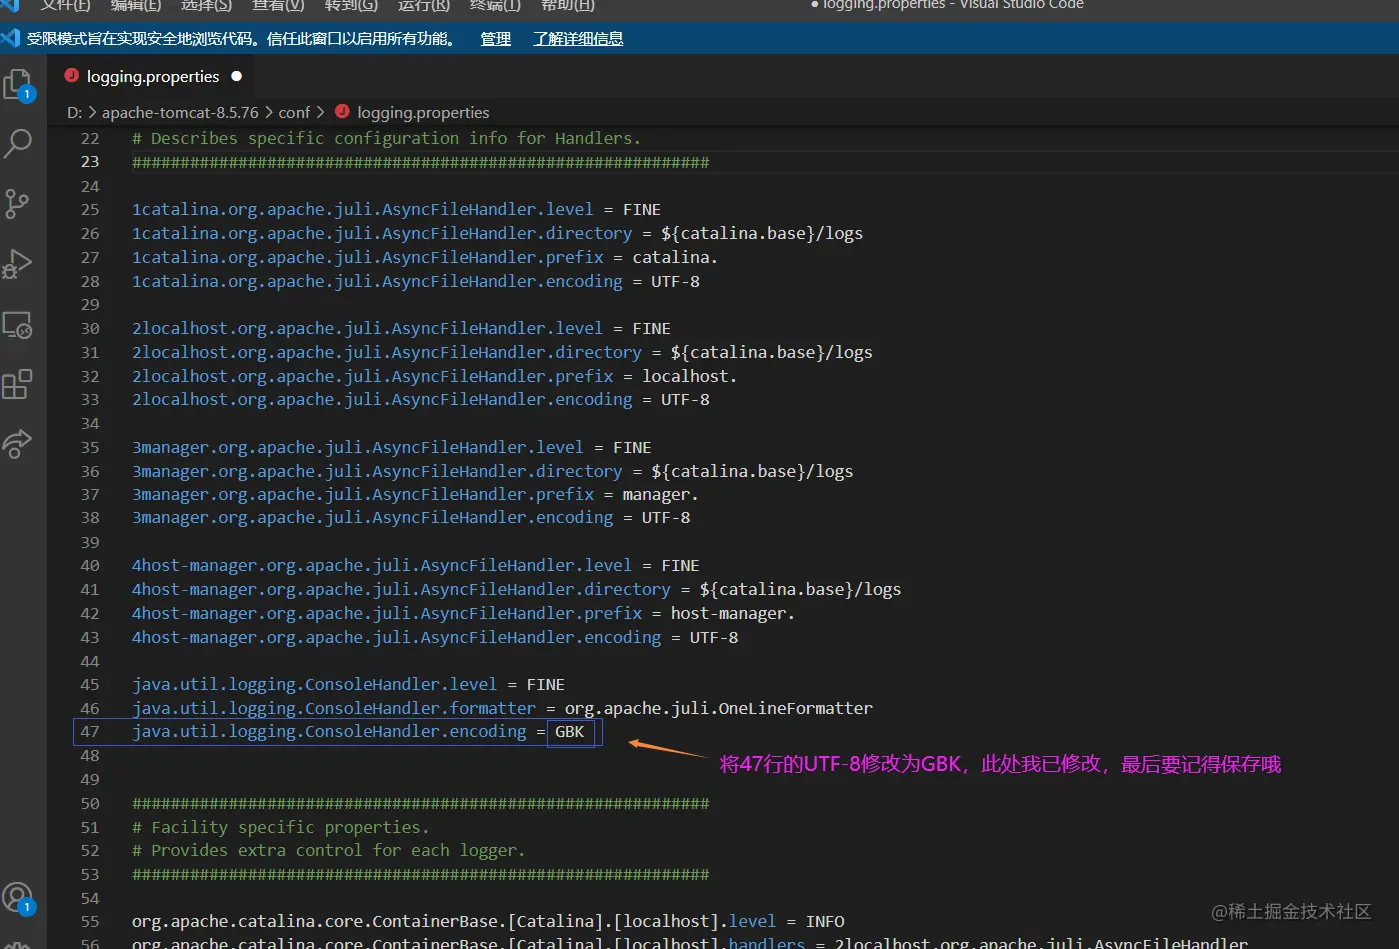The width and height of the screenshot is (1399, 949).
Task: Click the comment '# Facility specific properties.'
Action: click(280, 828)
